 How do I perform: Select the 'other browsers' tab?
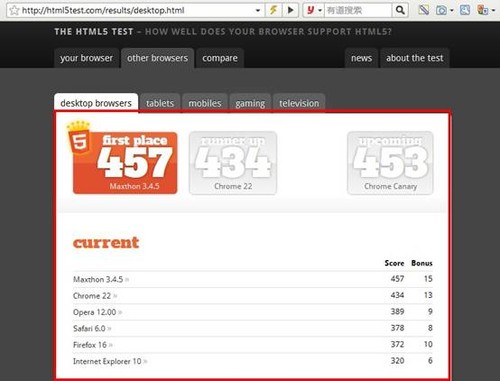pos(157,58)
